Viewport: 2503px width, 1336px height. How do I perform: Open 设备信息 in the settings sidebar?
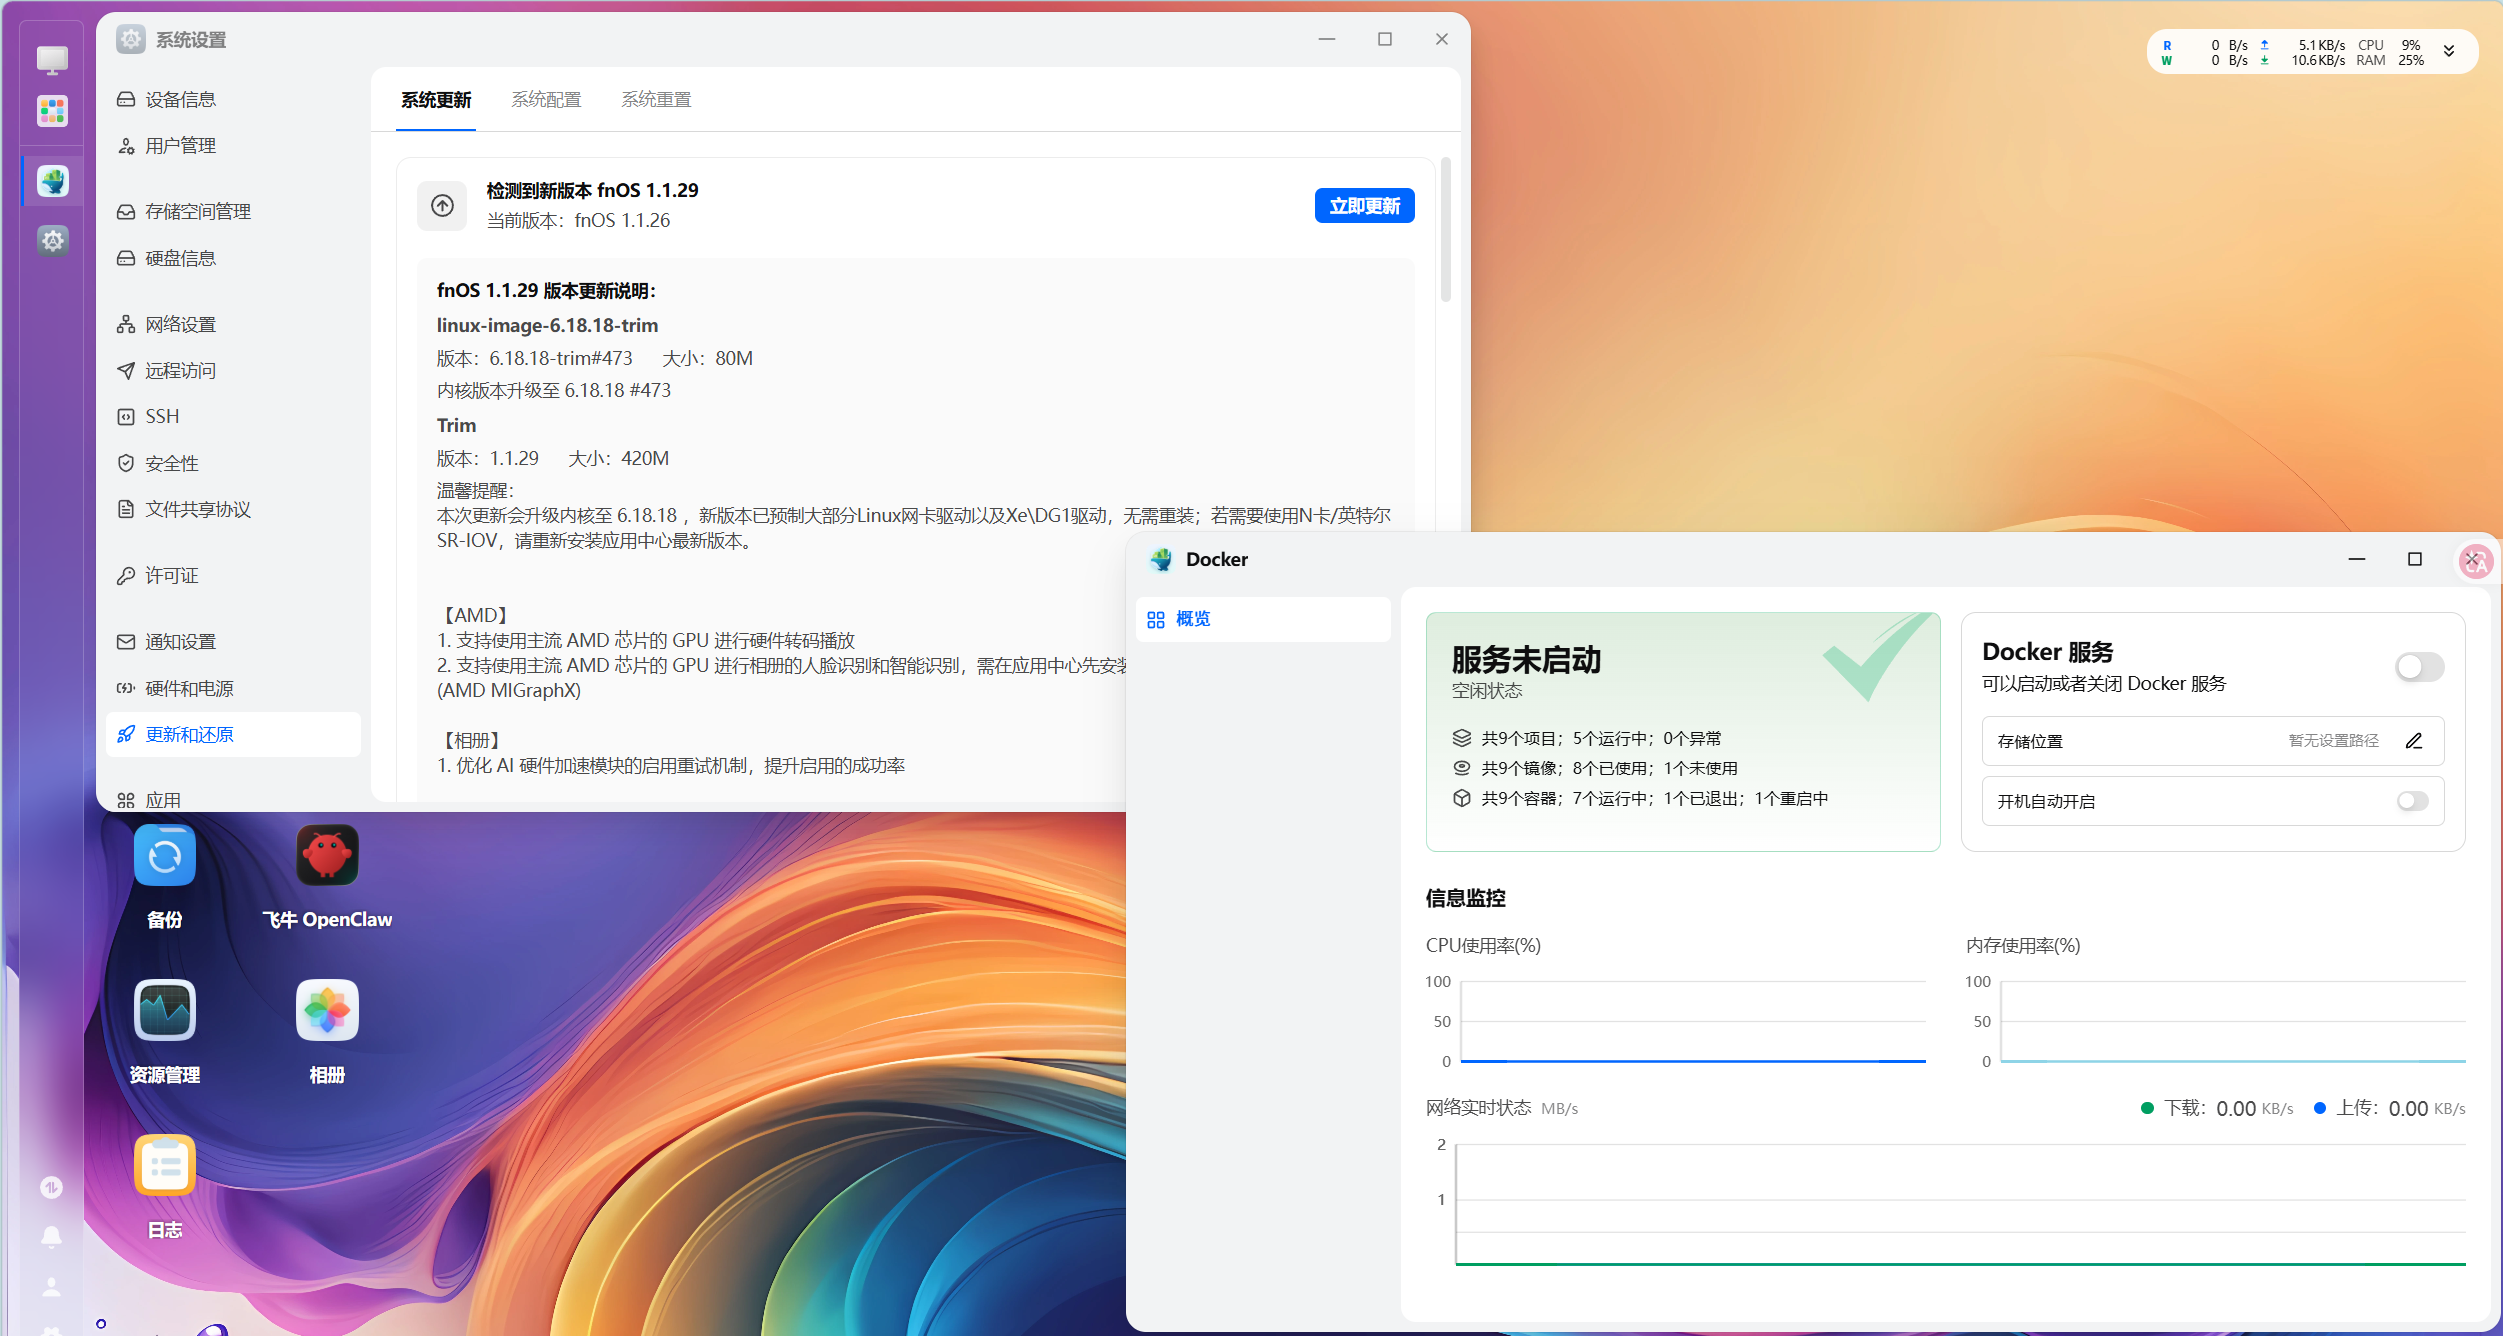(181, 98)
